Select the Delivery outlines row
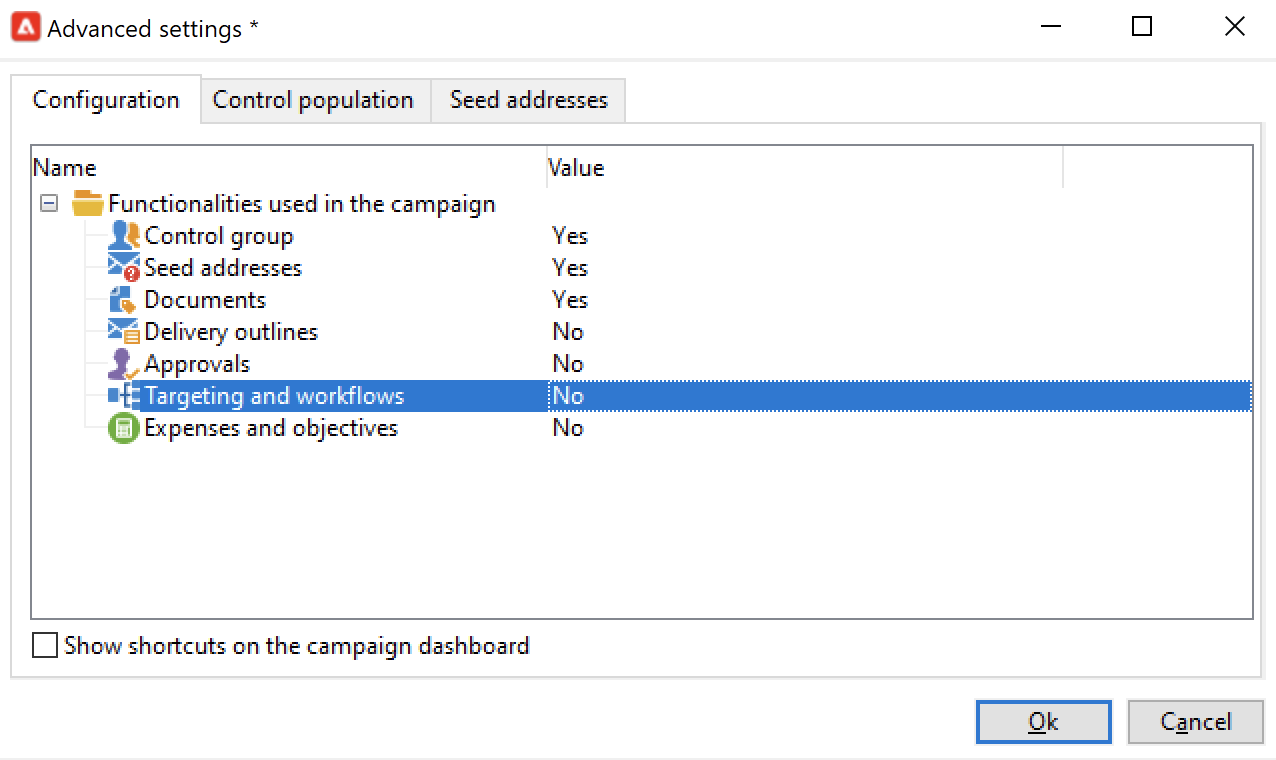This screenshot has height=760, width=1276. [231, 332]
